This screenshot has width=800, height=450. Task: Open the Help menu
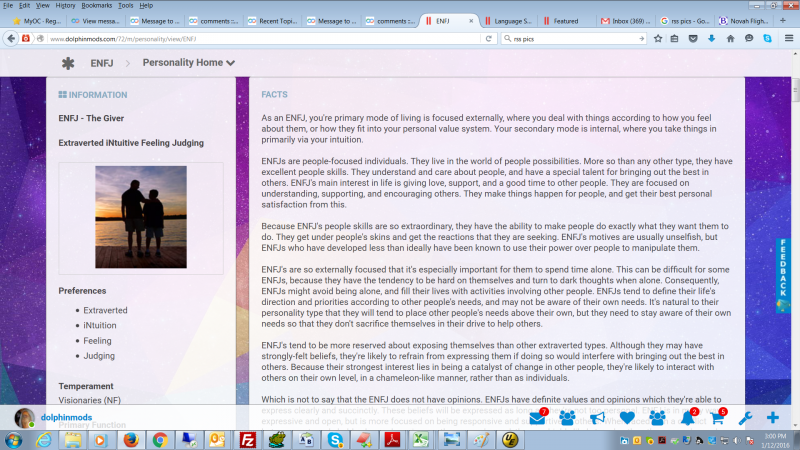click(x=146, y=6)
